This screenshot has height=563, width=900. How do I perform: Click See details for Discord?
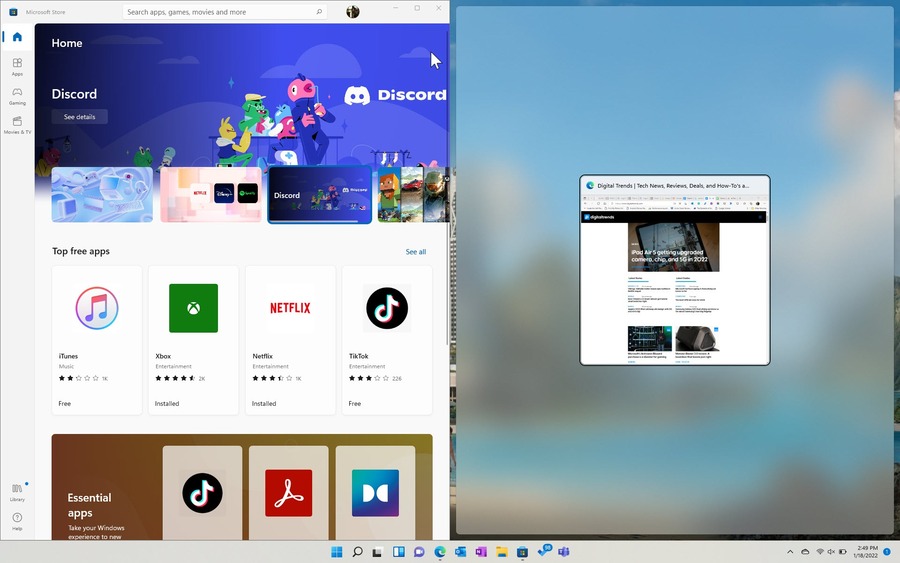[79, 117]
